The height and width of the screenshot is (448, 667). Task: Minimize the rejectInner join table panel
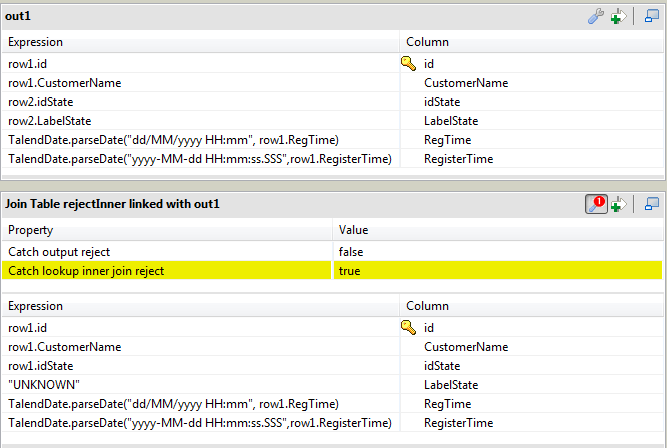[652, 204]
